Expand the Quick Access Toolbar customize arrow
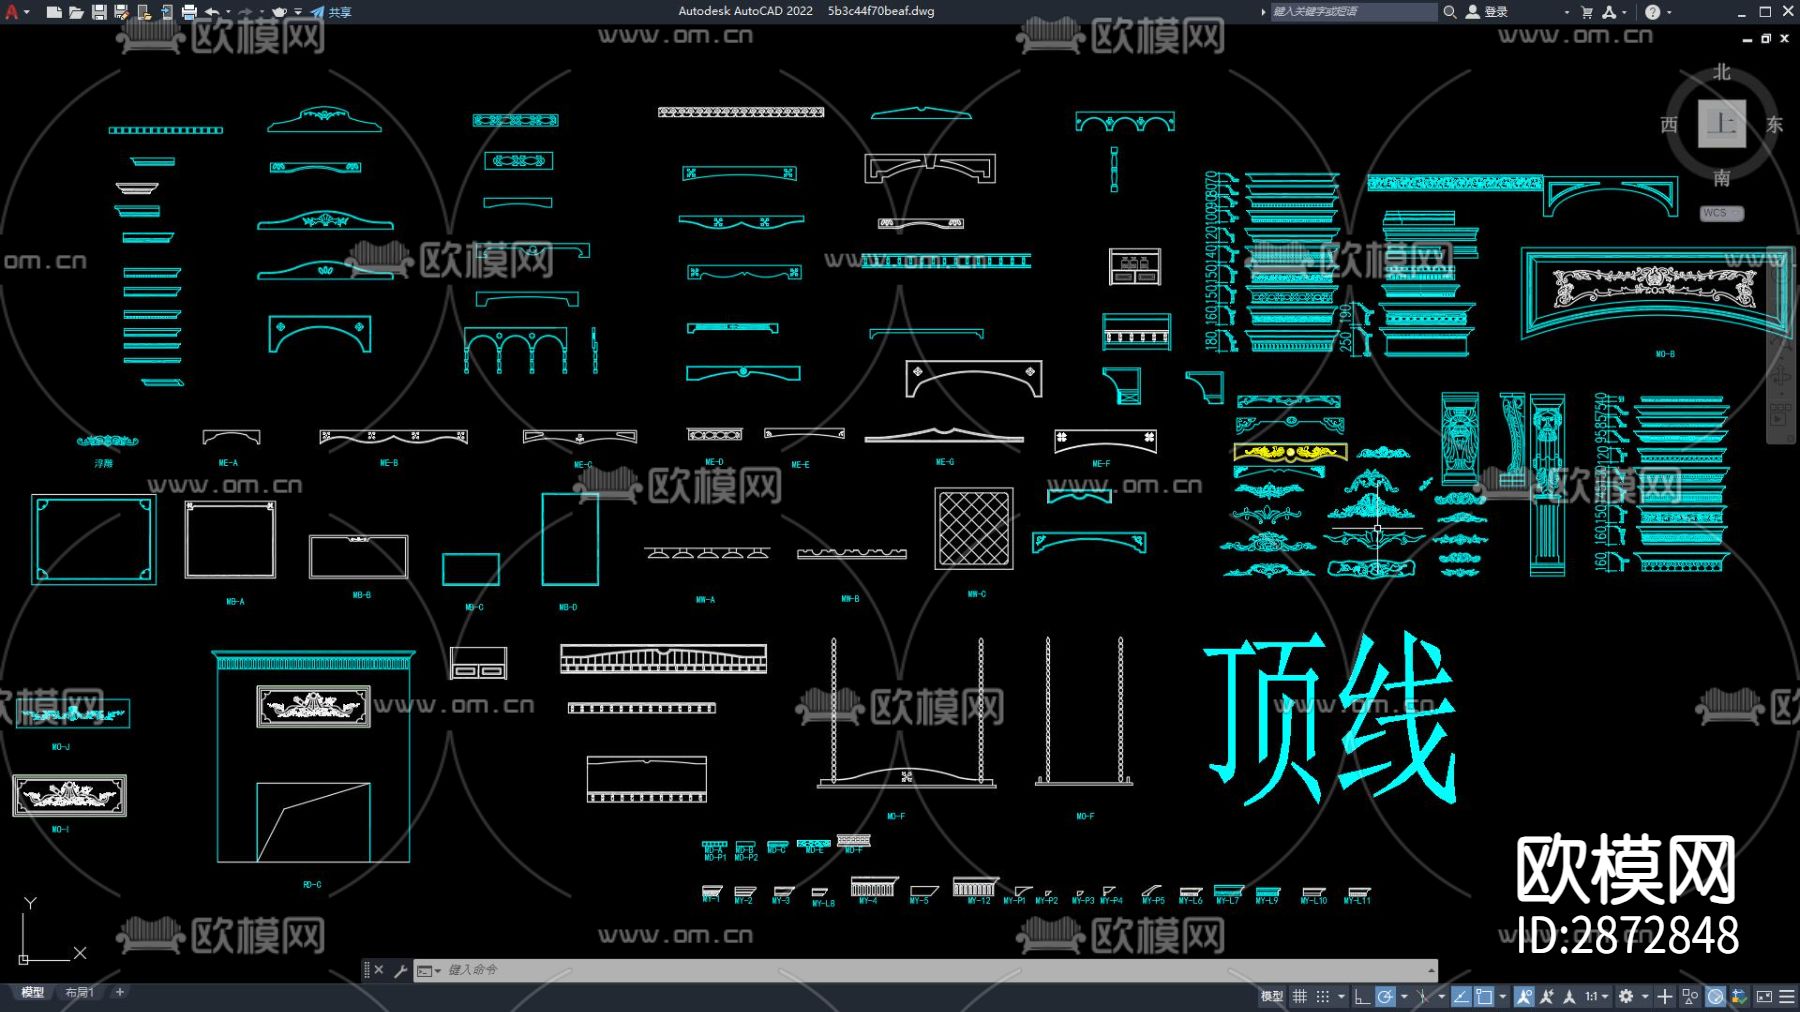Viewport: 1800px width, 1012px height. (x=298, y=12)
